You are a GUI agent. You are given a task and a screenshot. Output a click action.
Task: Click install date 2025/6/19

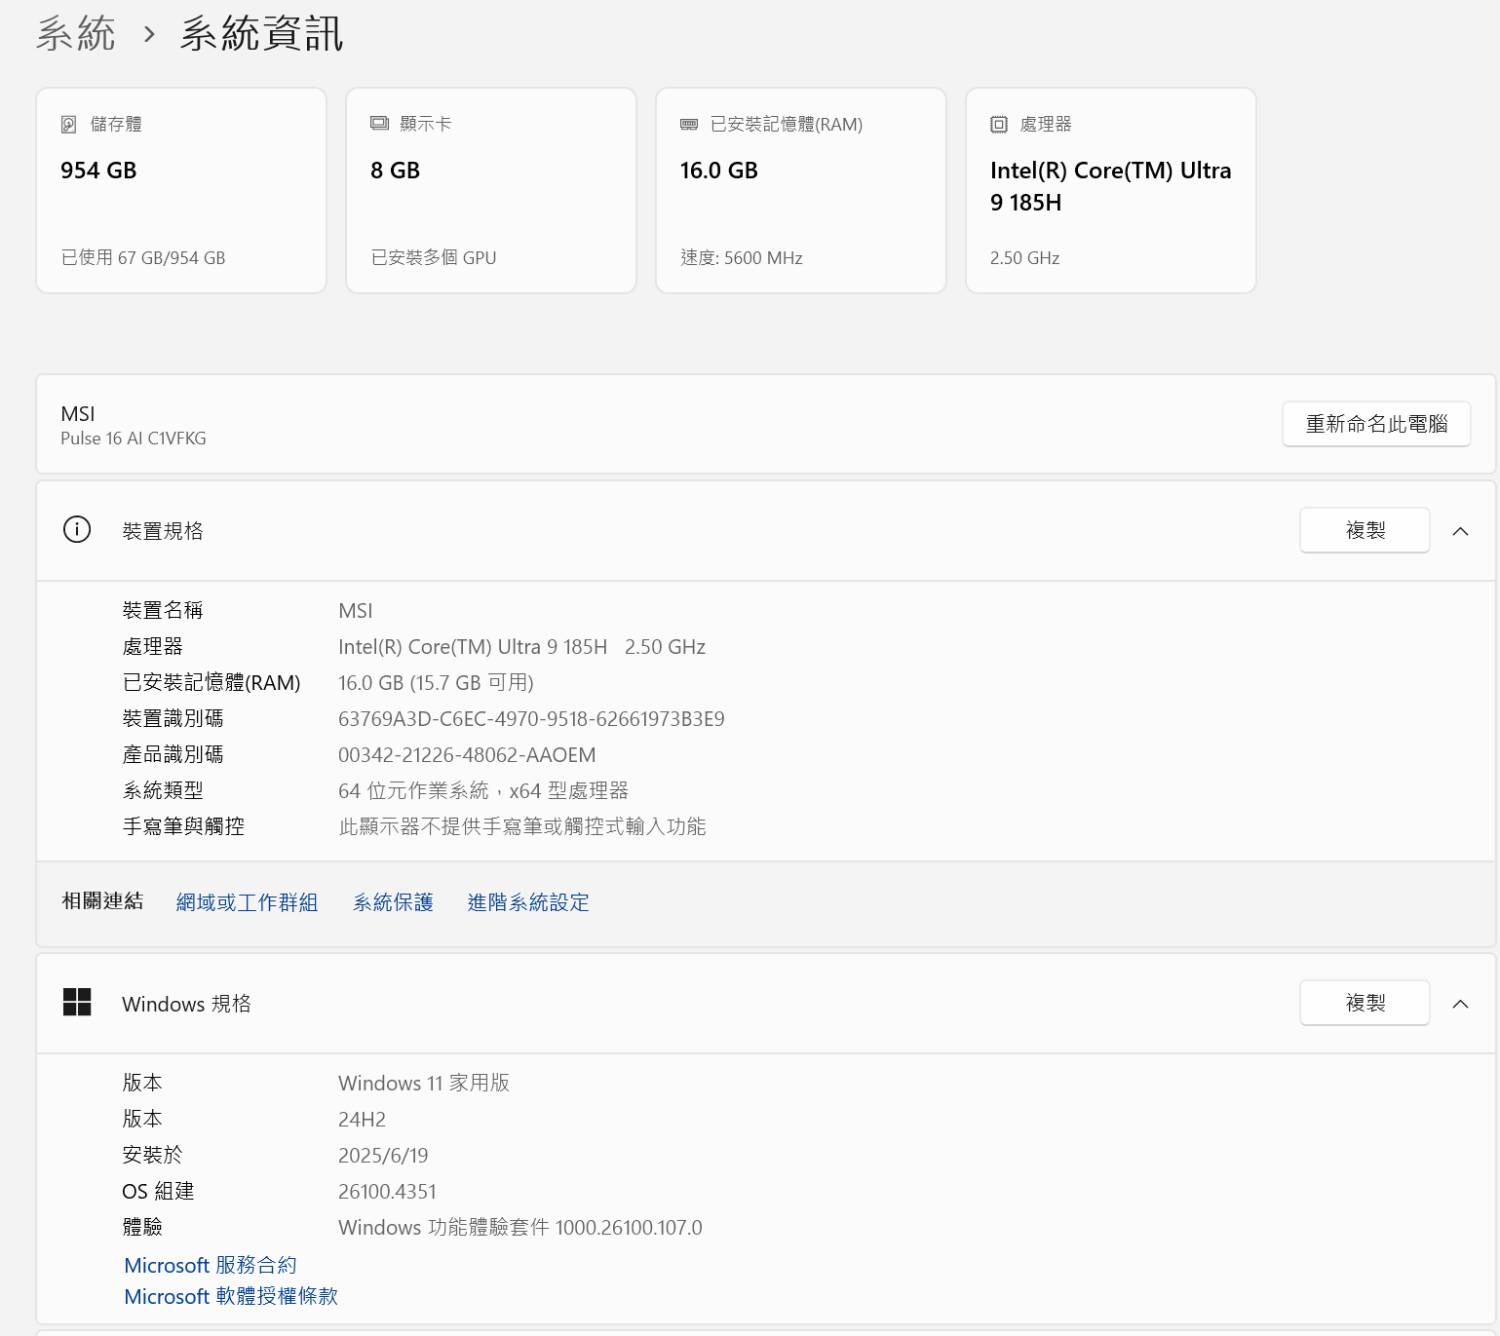tap(383, 1156)
